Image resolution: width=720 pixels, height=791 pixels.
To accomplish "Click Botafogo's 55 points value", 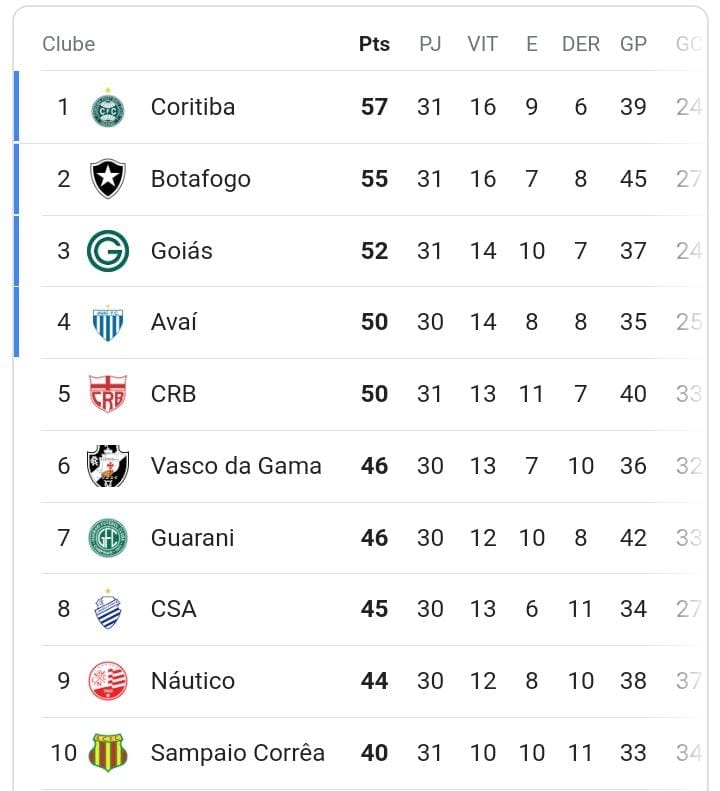I will (374, 179).
